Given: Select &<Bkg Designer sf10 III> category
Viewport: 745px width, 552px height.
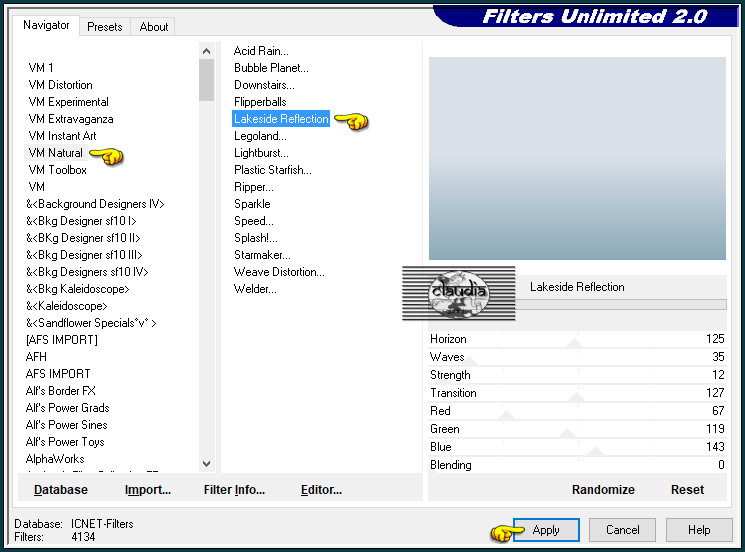Looking at the screenshot, I should tap(84, 255).
